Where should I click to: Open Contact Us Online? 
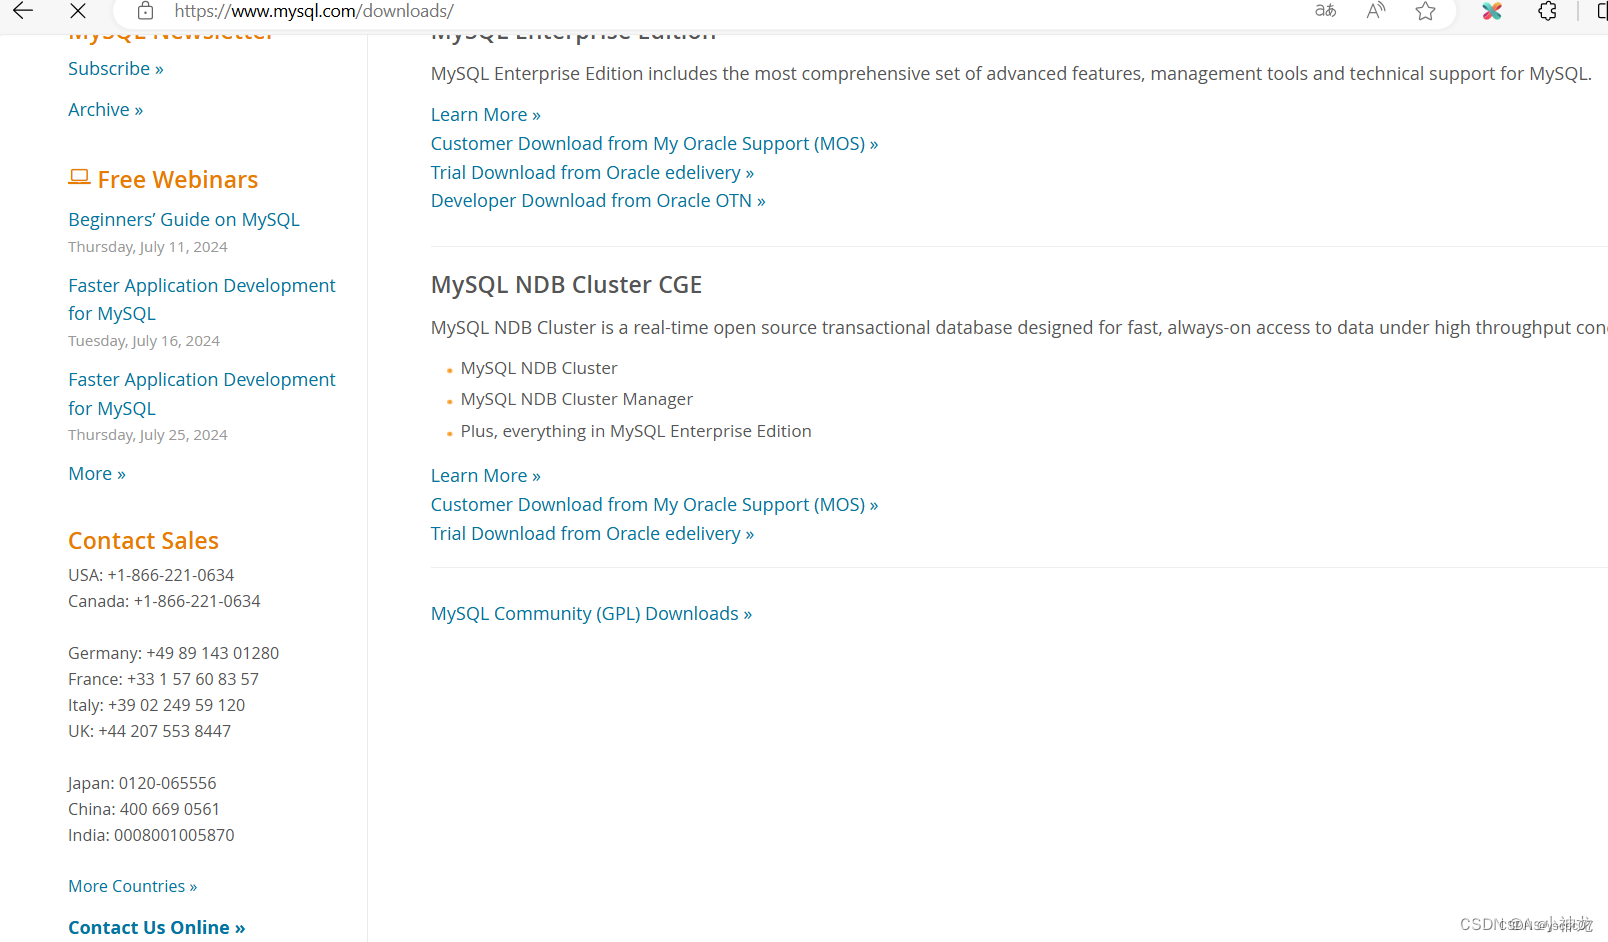(x=156, y=927)
